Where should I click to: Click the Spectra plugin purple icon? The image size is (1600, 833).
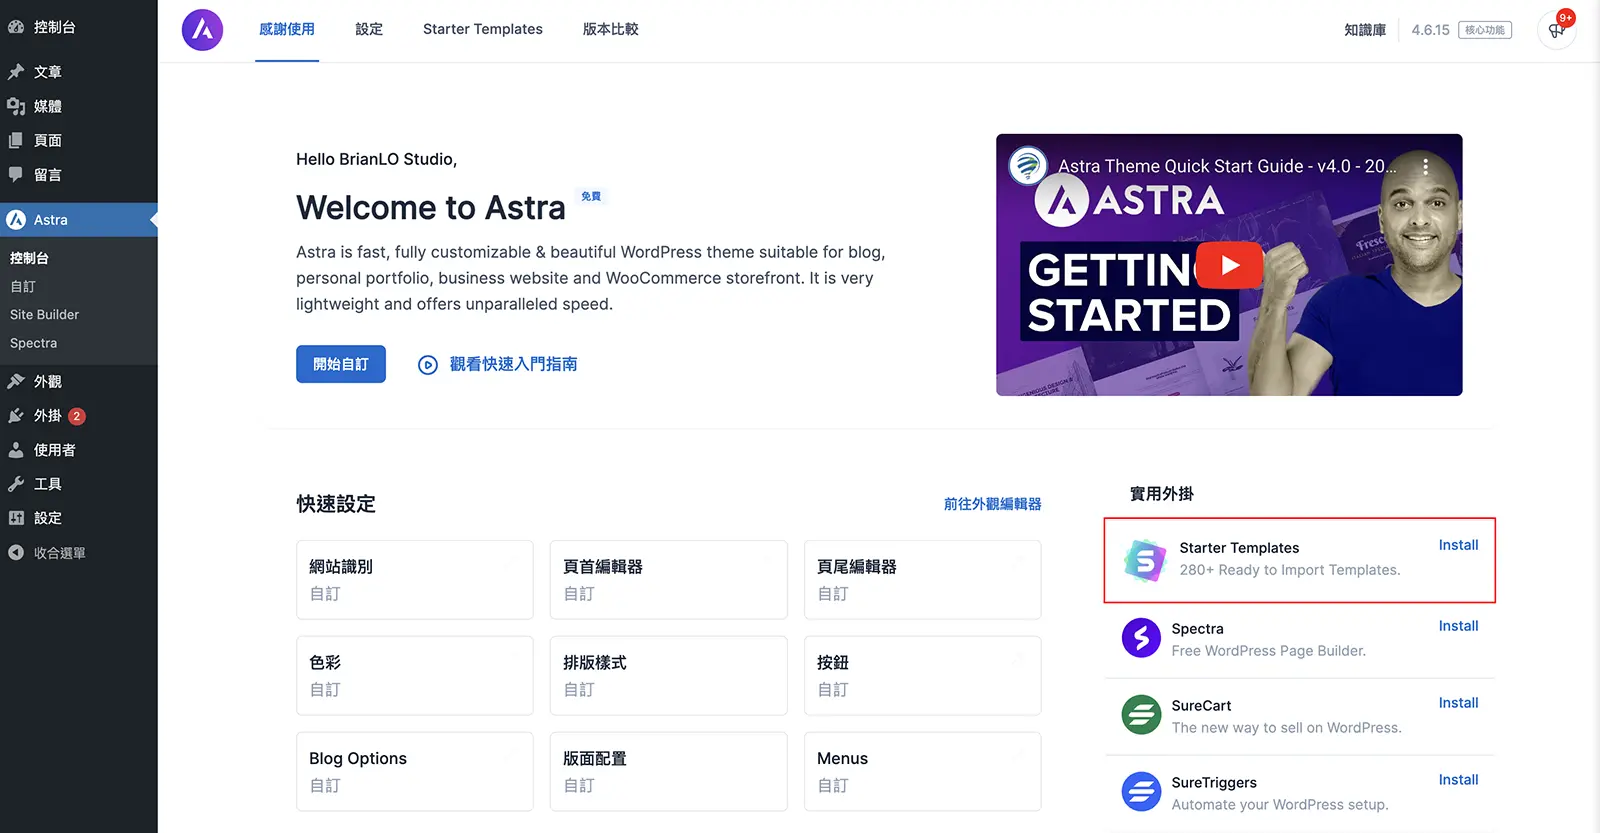point(1141,637)
